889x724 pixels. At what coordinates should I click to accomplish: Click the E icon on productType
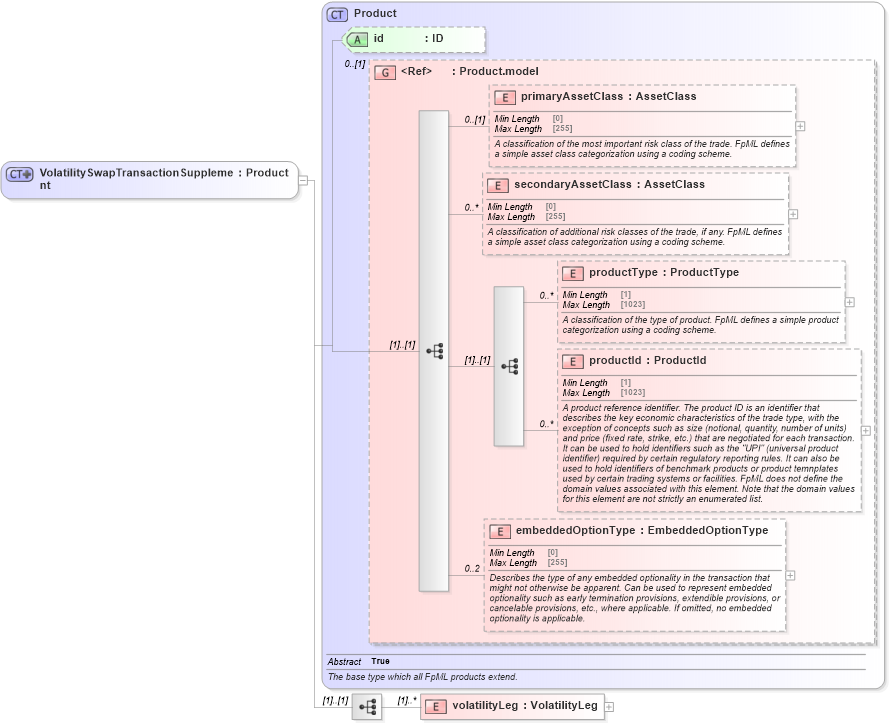[574, 273]
